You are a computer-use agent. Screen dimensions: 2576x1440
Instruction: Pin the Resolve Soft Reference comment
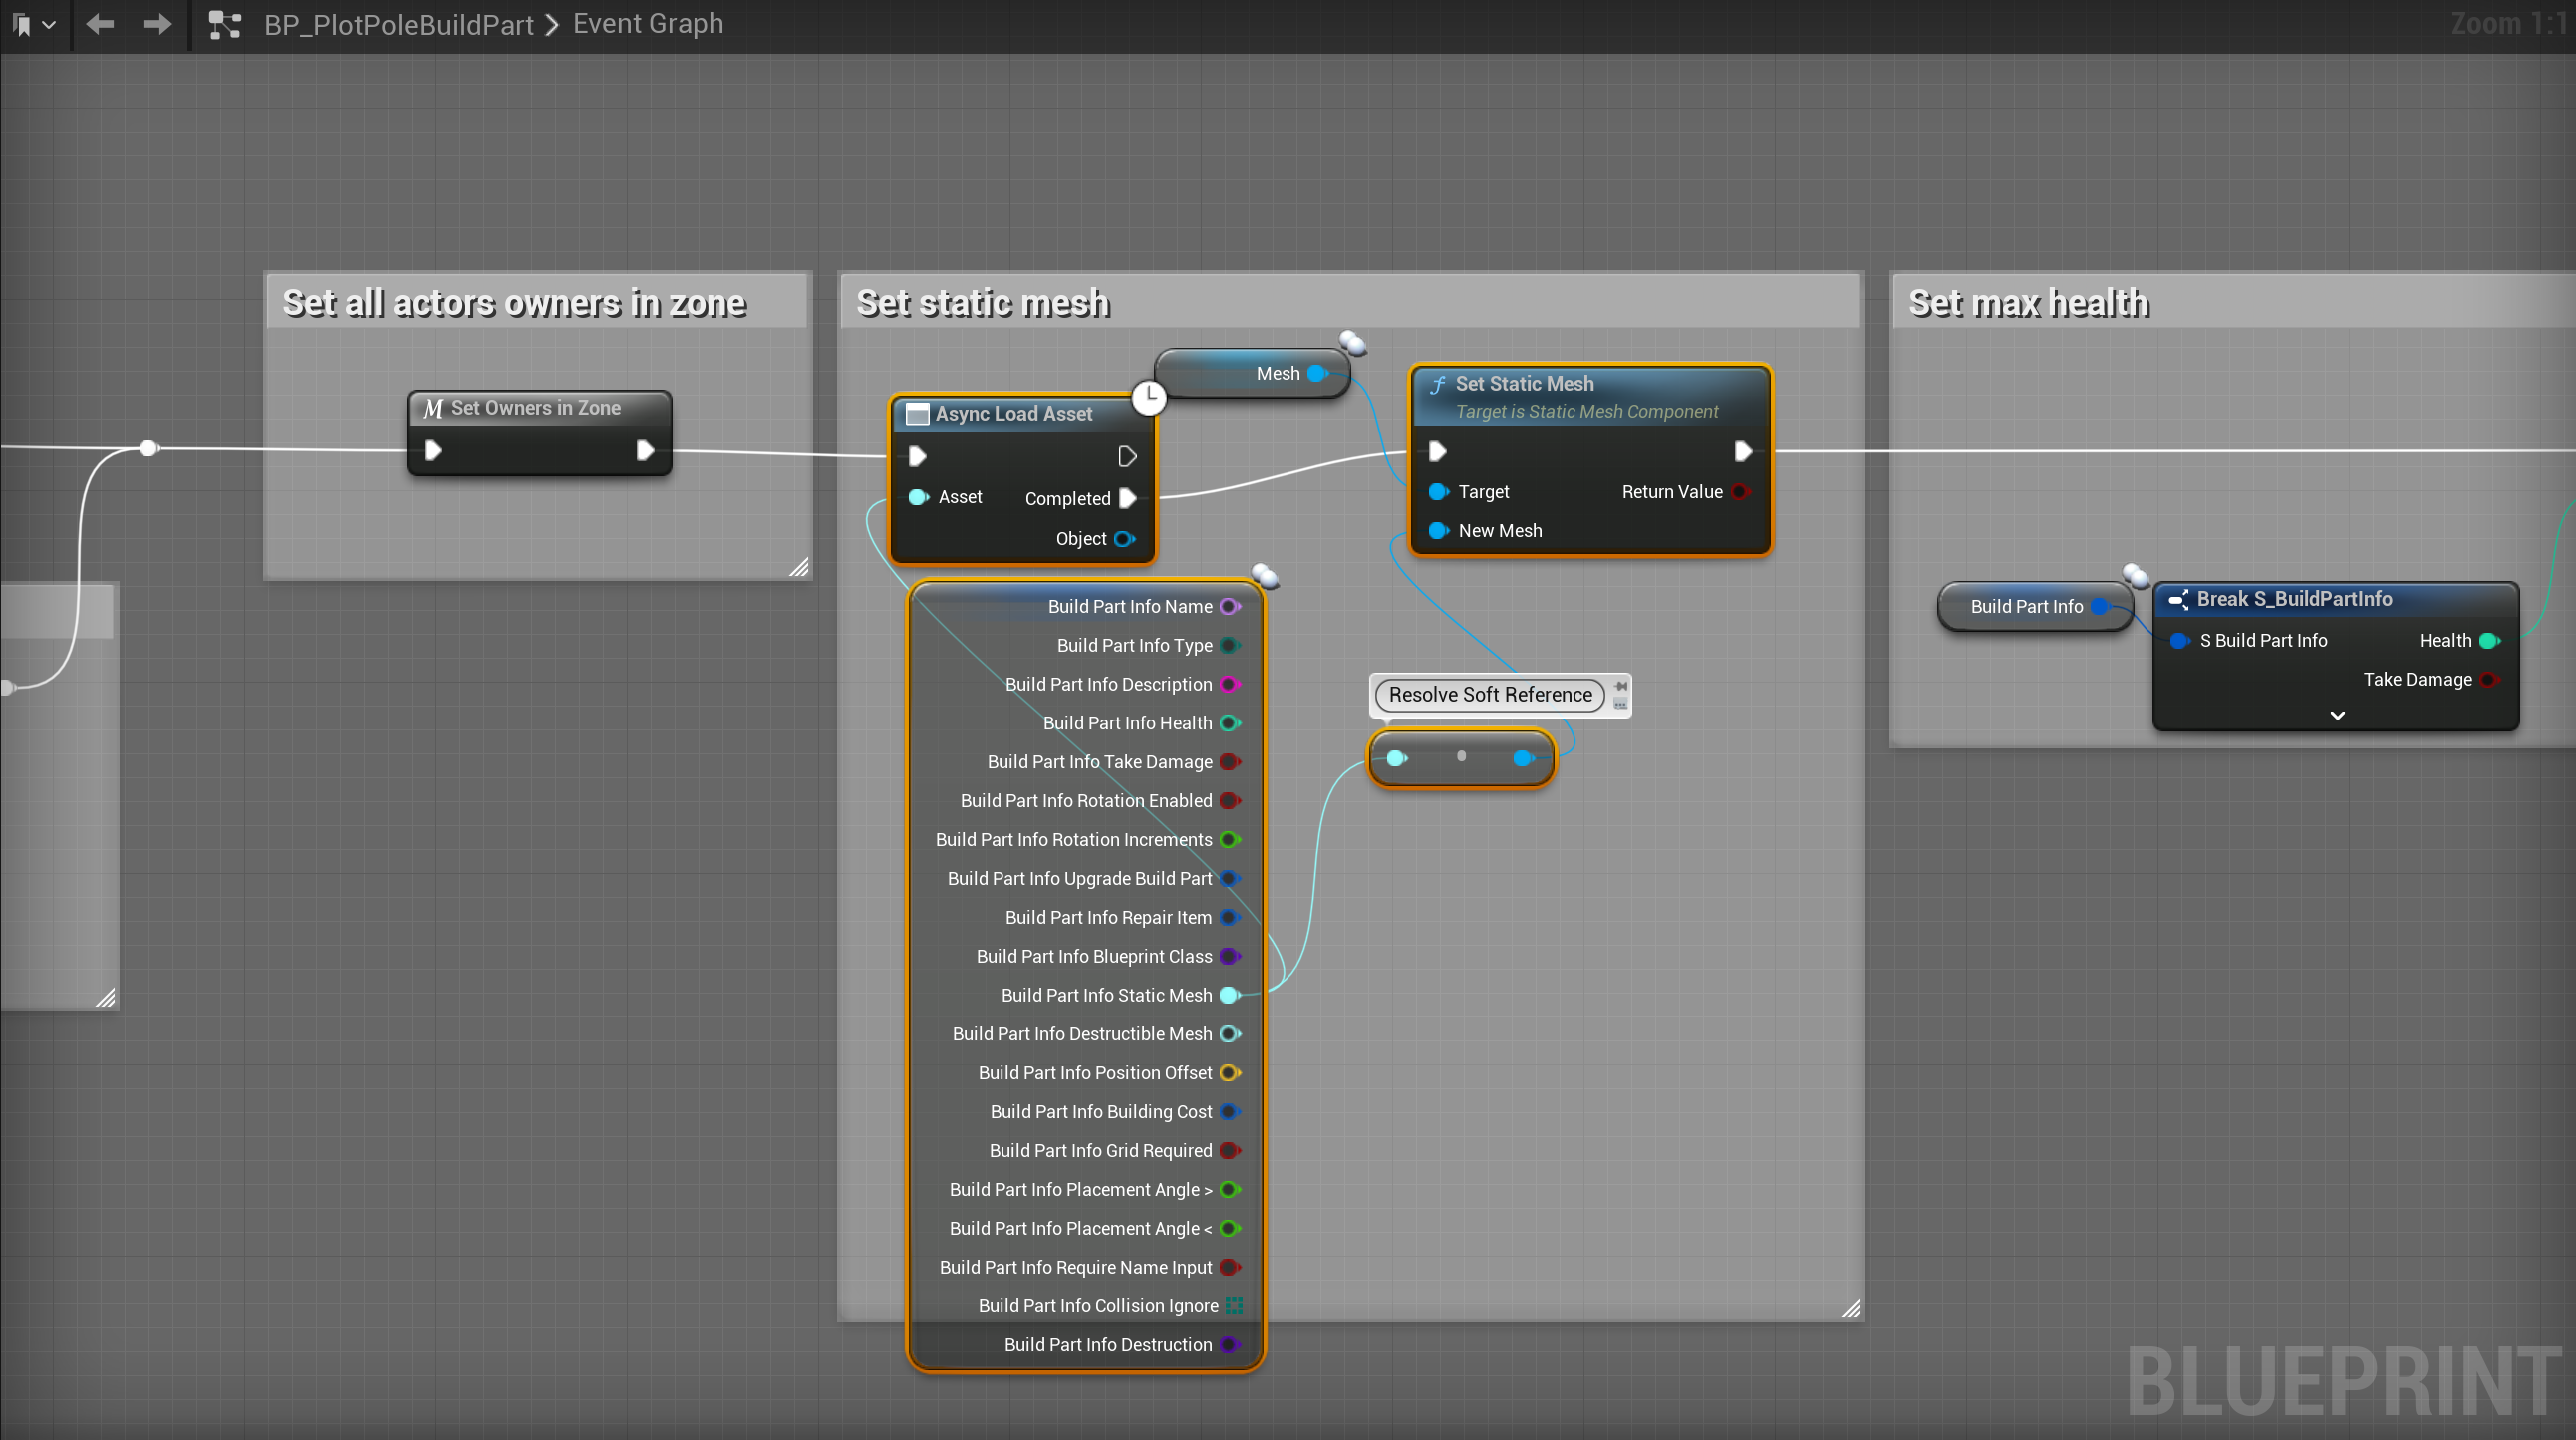[x=1621, y=686]
